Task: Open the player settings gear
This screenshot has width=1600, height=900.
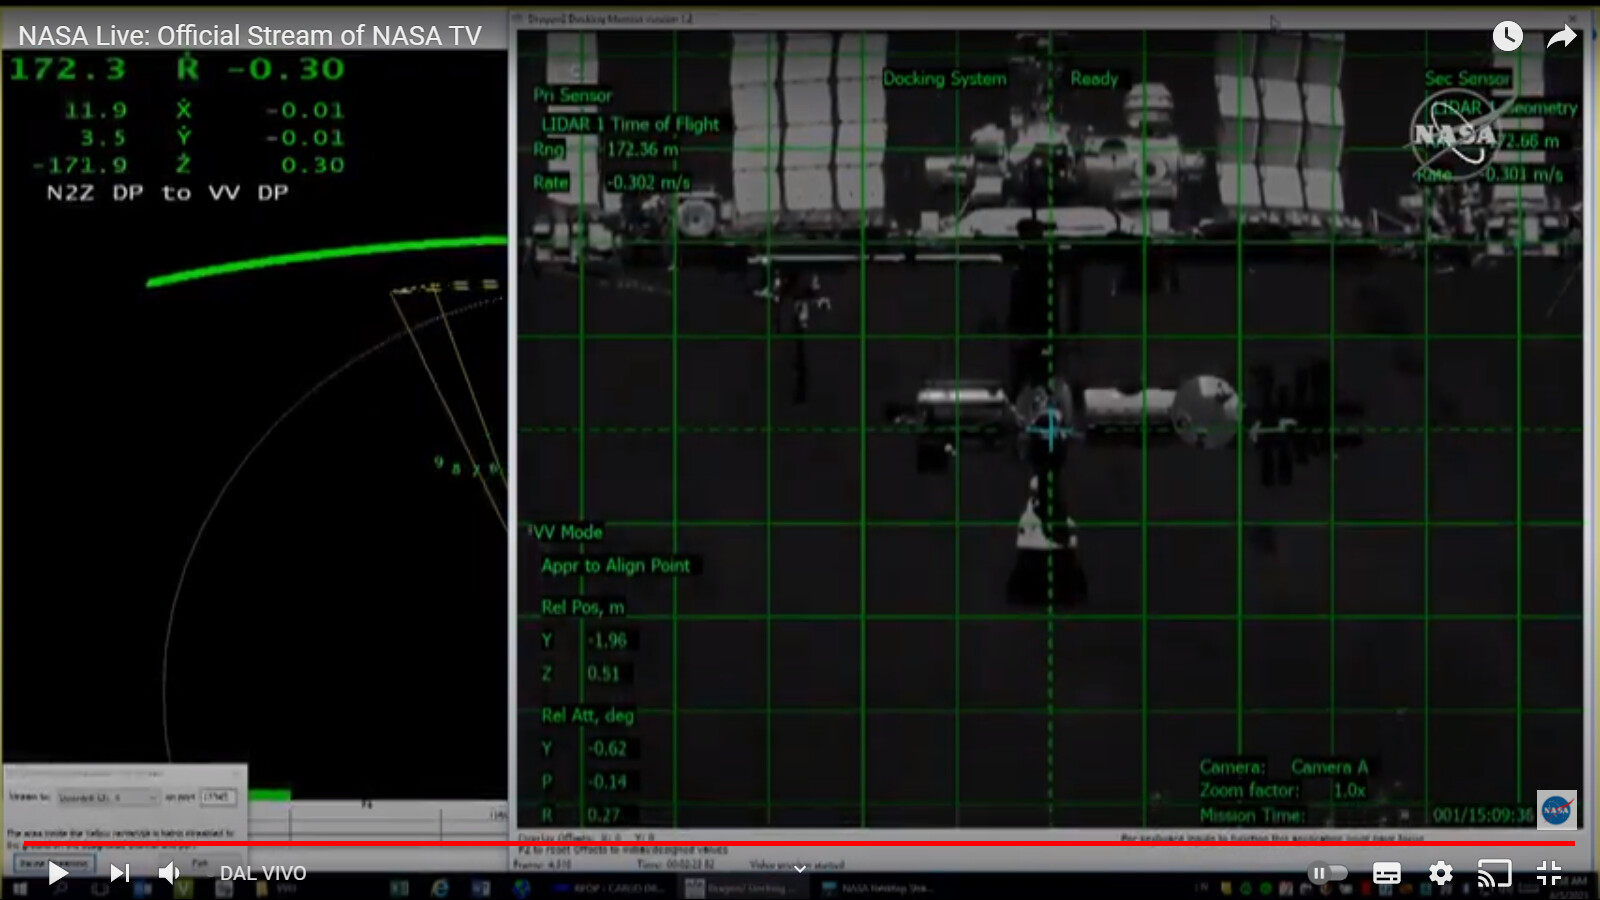Action: pyautogui.click(x=1440, y=873)
